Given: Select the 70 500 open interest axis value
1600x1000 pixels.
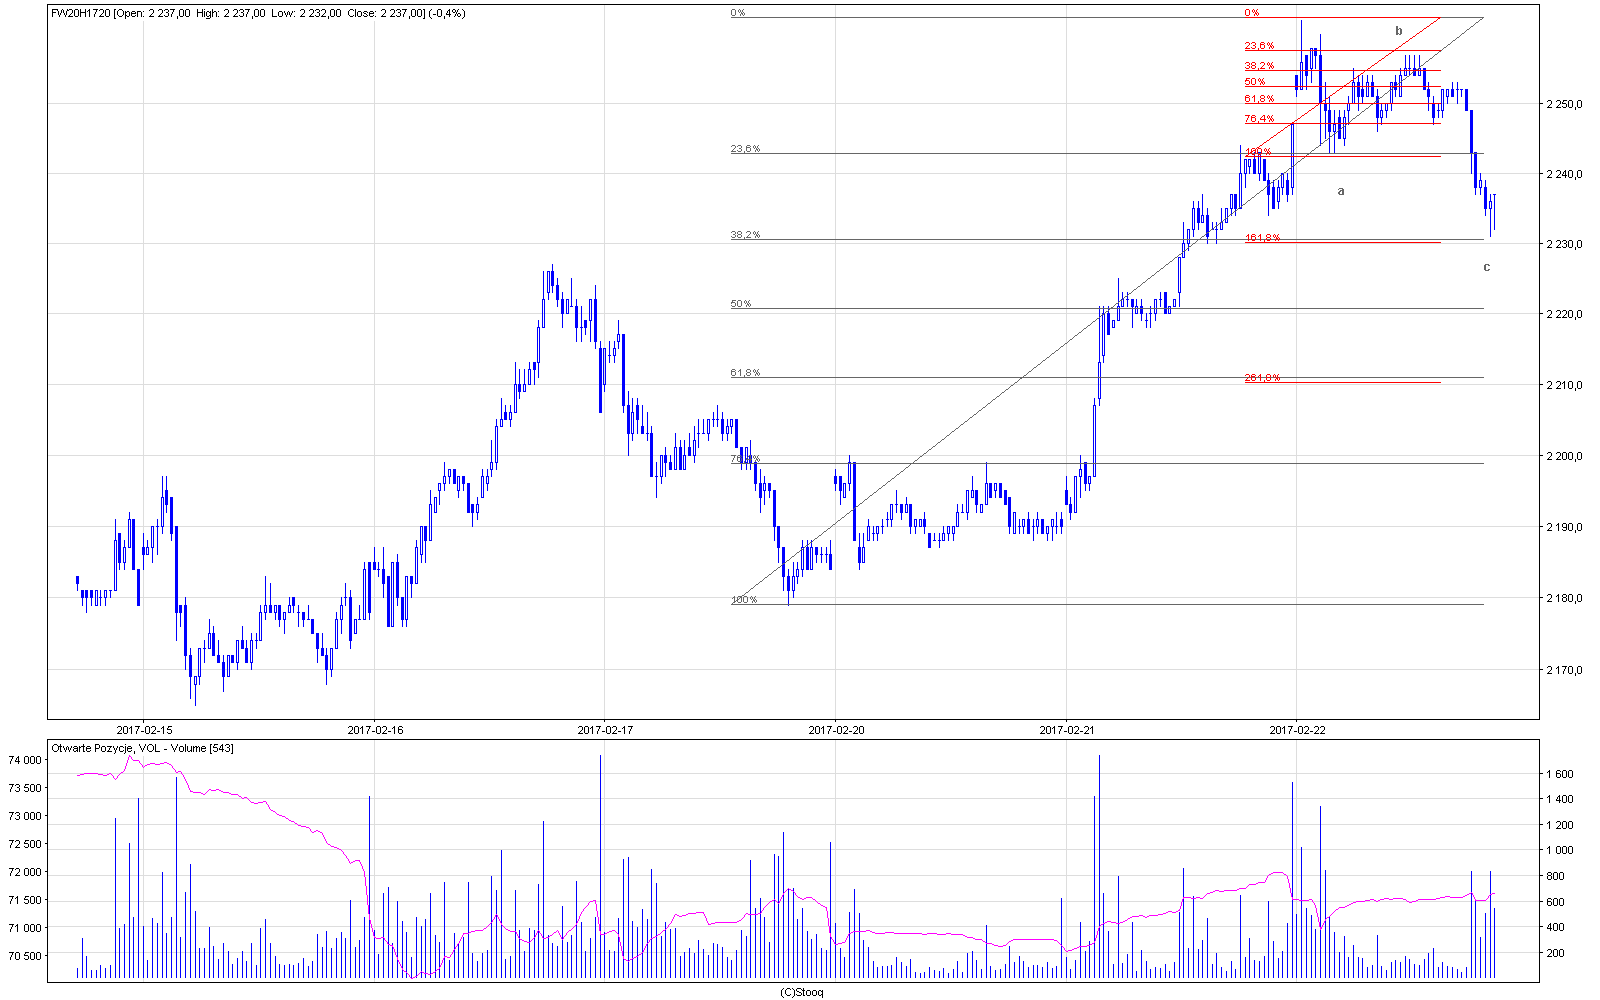Looking at the screenshot, I should pyautogui.click(x=24, y=956).
